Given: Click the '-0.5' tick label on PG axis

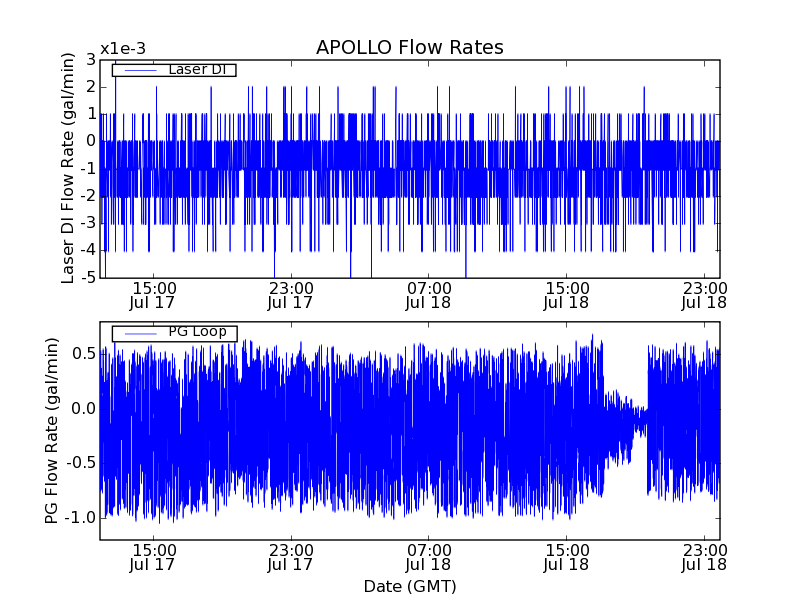Looking at the screenshot, I should (x=80, y=463).
